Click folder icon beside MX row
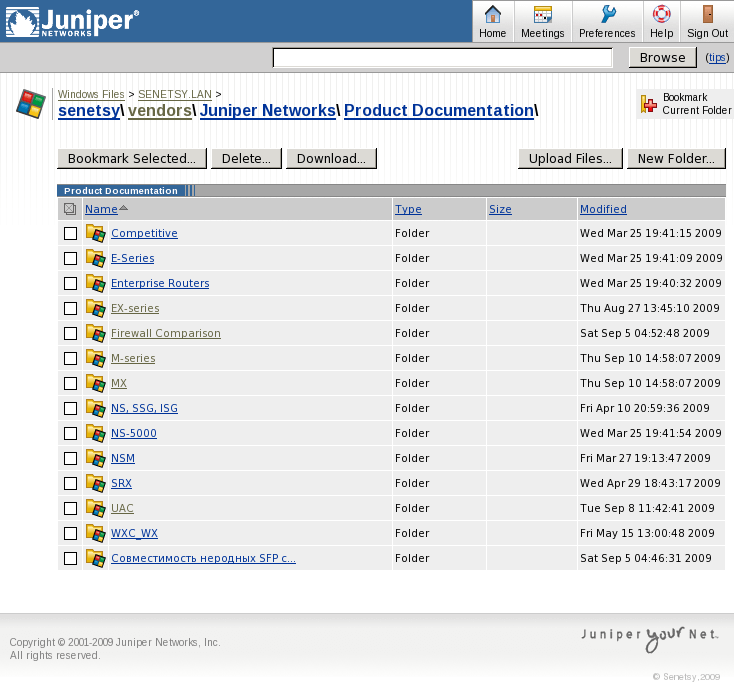The height and width of the screenshot is (692, 734). (x=95, y=383)
